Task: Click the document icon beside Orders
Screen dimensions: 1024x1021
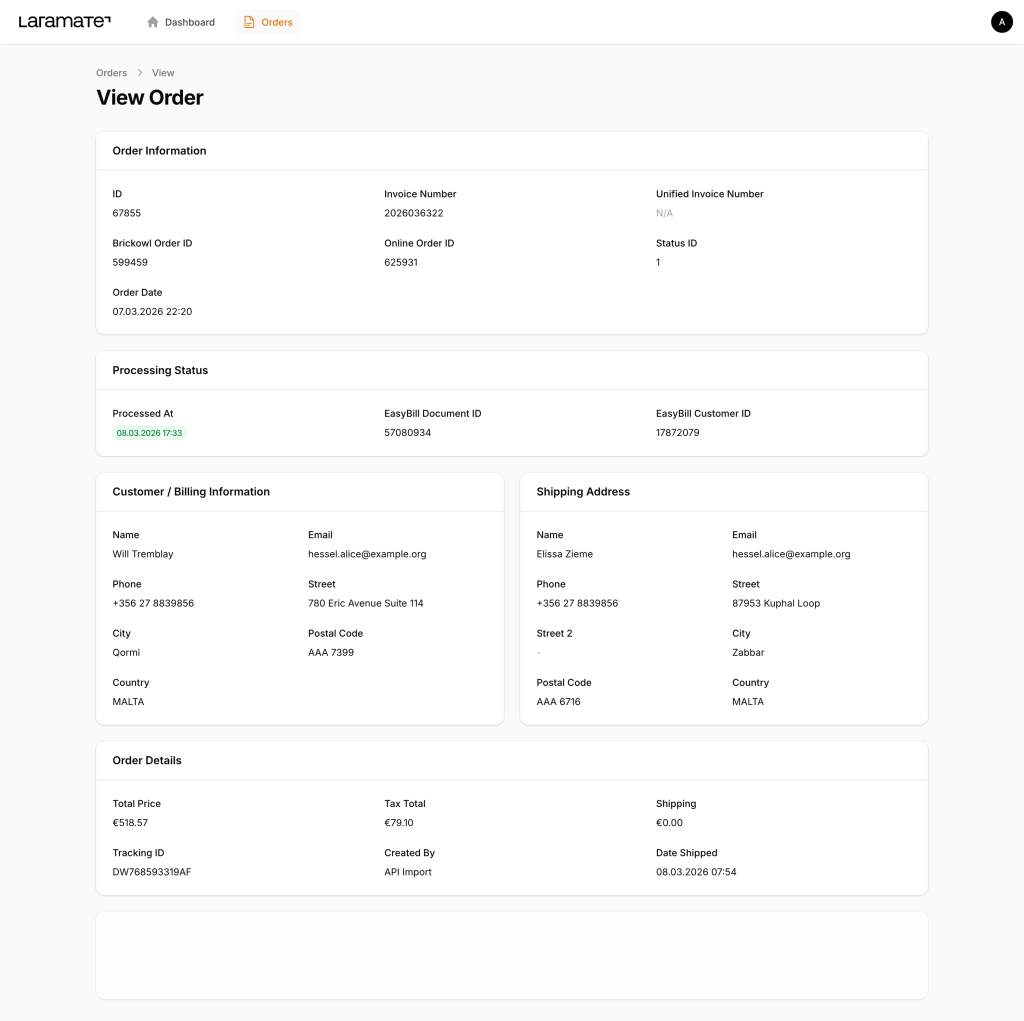Action: pyautogui.click(x=250, y=22)
